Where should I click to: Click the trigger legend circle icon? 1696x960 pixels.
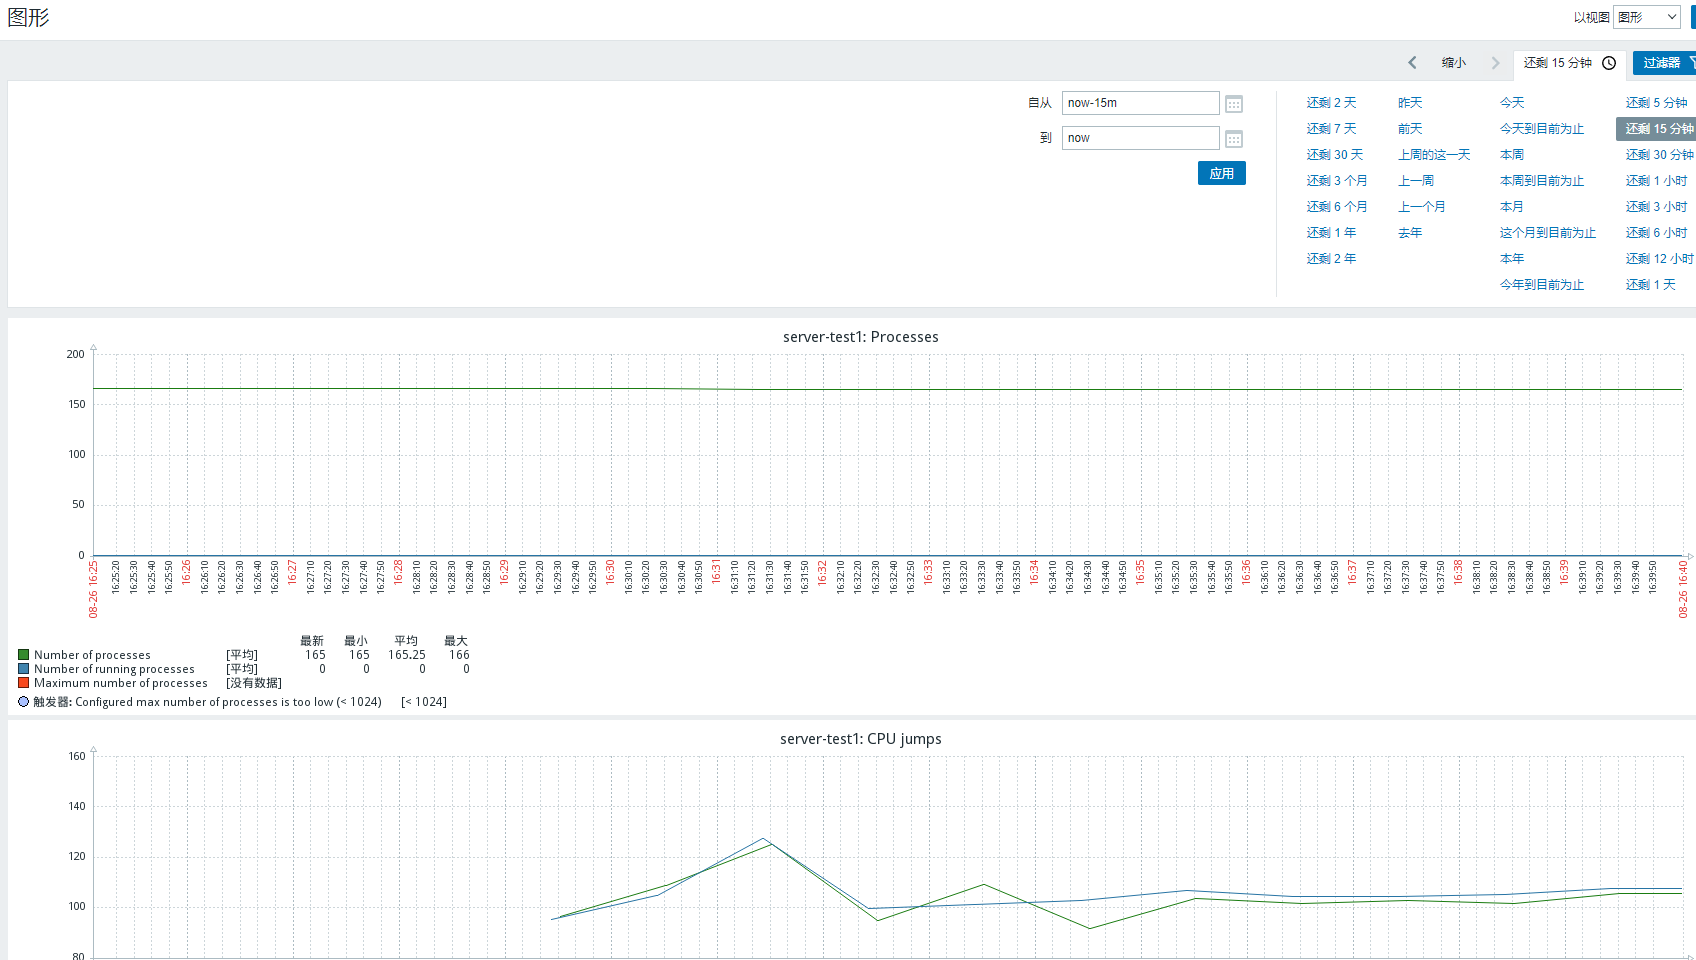point(24,702)
